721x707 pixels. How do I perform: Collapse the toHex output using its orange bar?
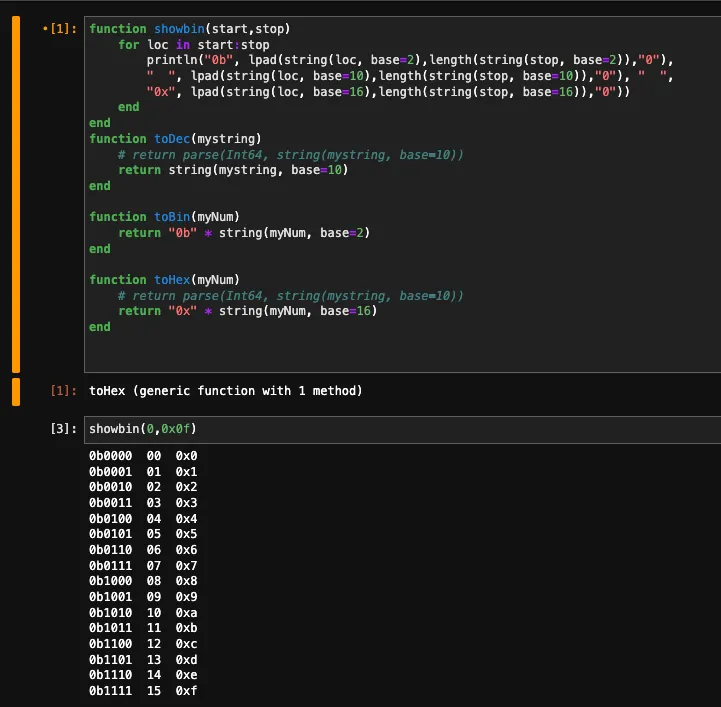point(16,392)
